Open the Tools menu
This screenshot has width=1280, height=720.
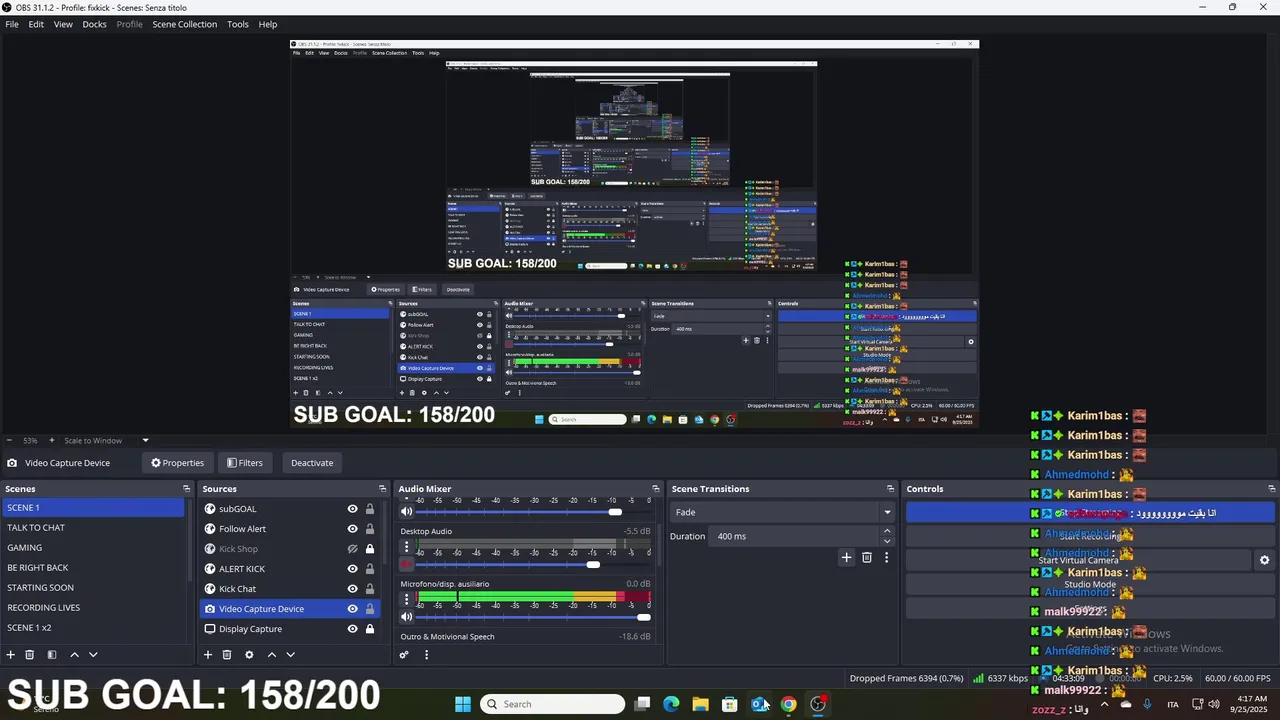coord(238,24)
